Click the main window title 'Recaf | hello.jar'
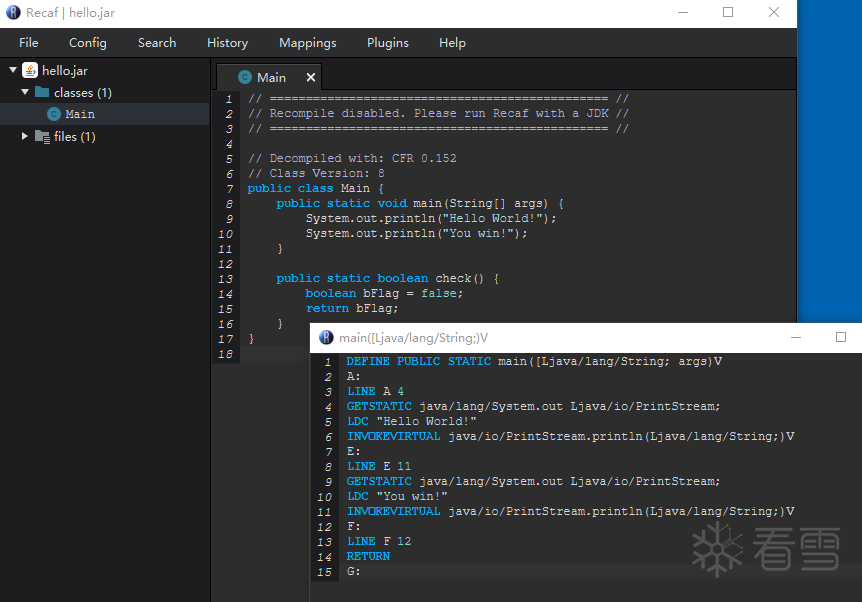 pos(70,13)
